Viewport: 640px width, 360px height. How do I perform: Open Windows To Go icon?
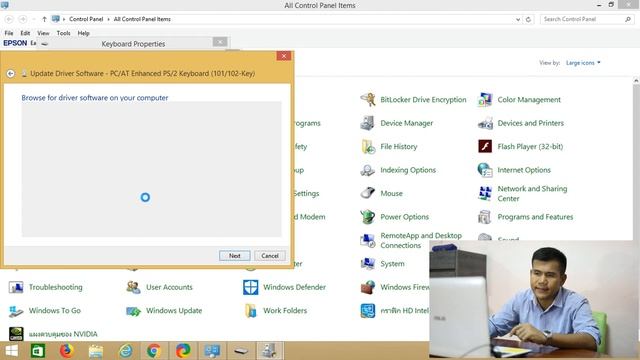(16, 311)
